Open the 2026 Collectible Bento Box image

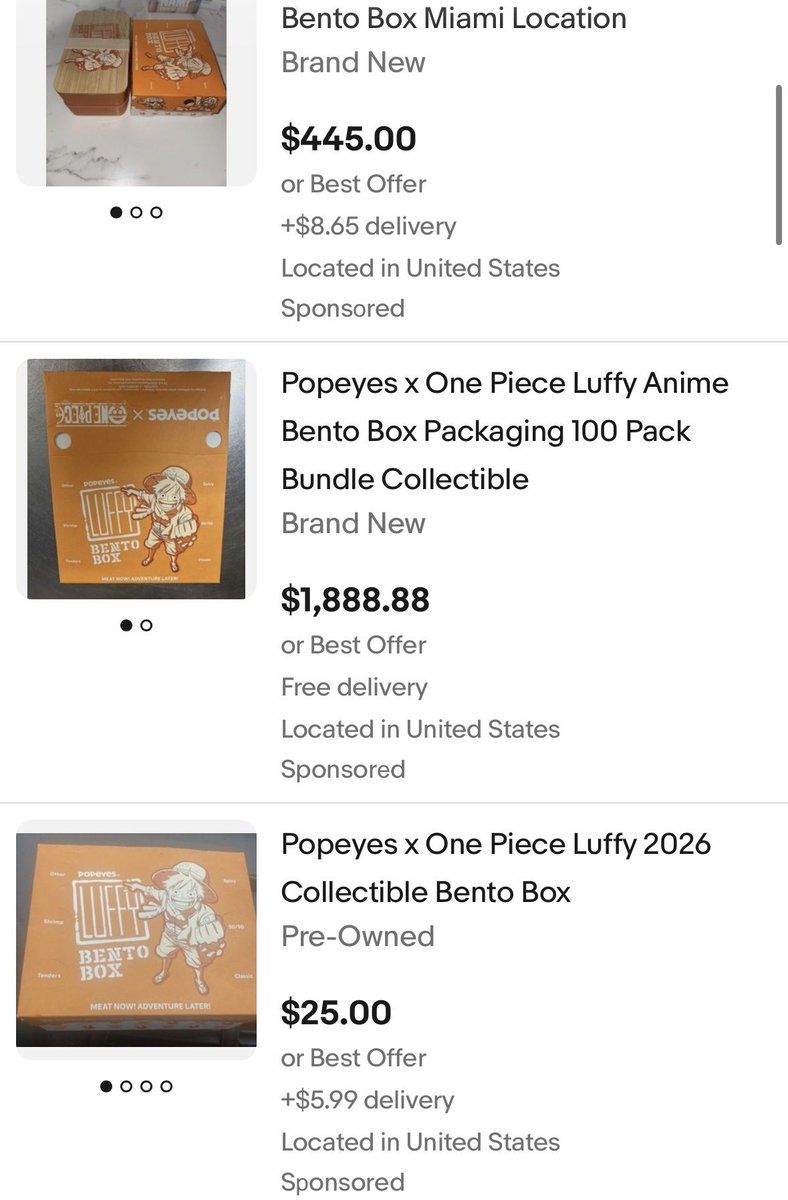coord(136,940)
